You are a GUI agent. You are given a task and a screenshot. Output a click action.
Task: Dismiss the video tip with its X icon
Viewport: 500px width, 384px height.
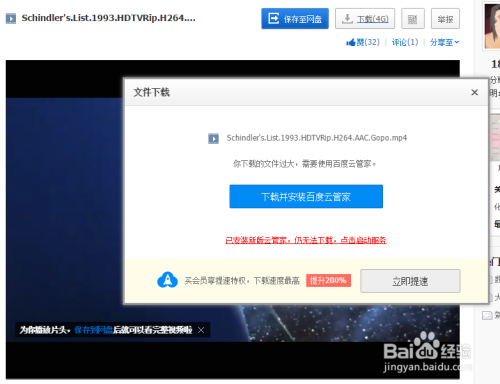[201, 330]
